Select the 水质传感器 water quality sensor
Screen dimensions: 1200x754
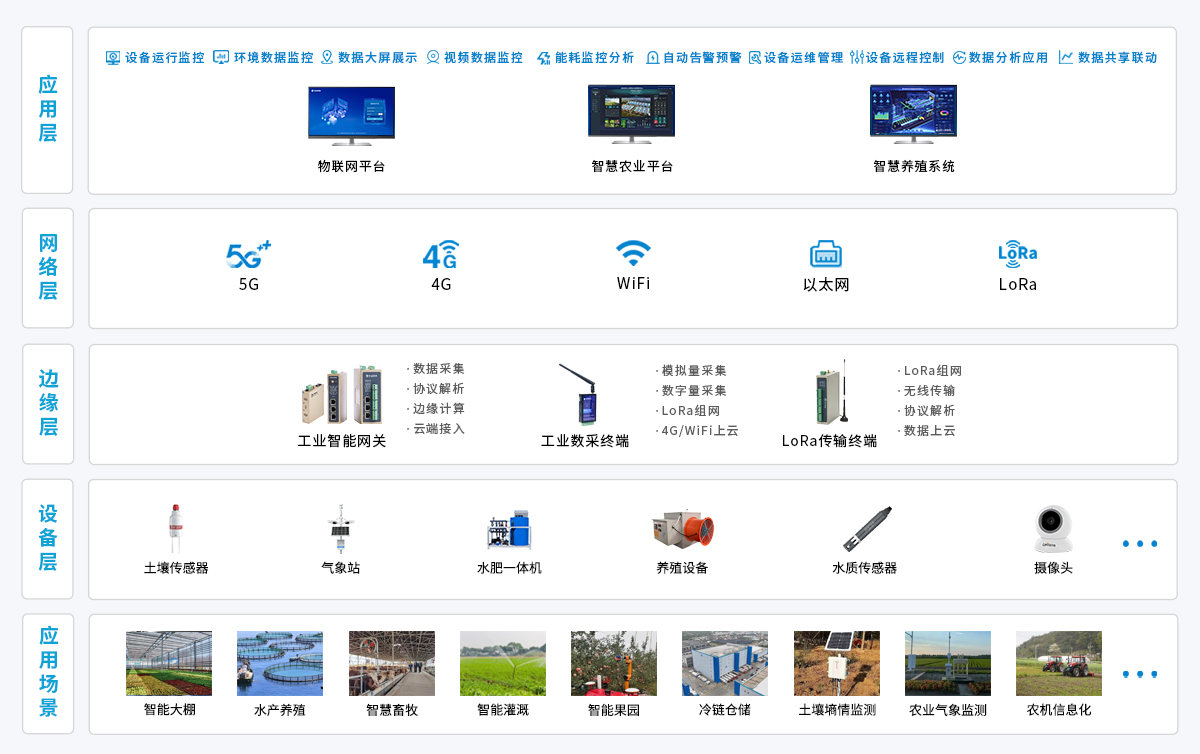pyautogui.click(x=865, y=529)
